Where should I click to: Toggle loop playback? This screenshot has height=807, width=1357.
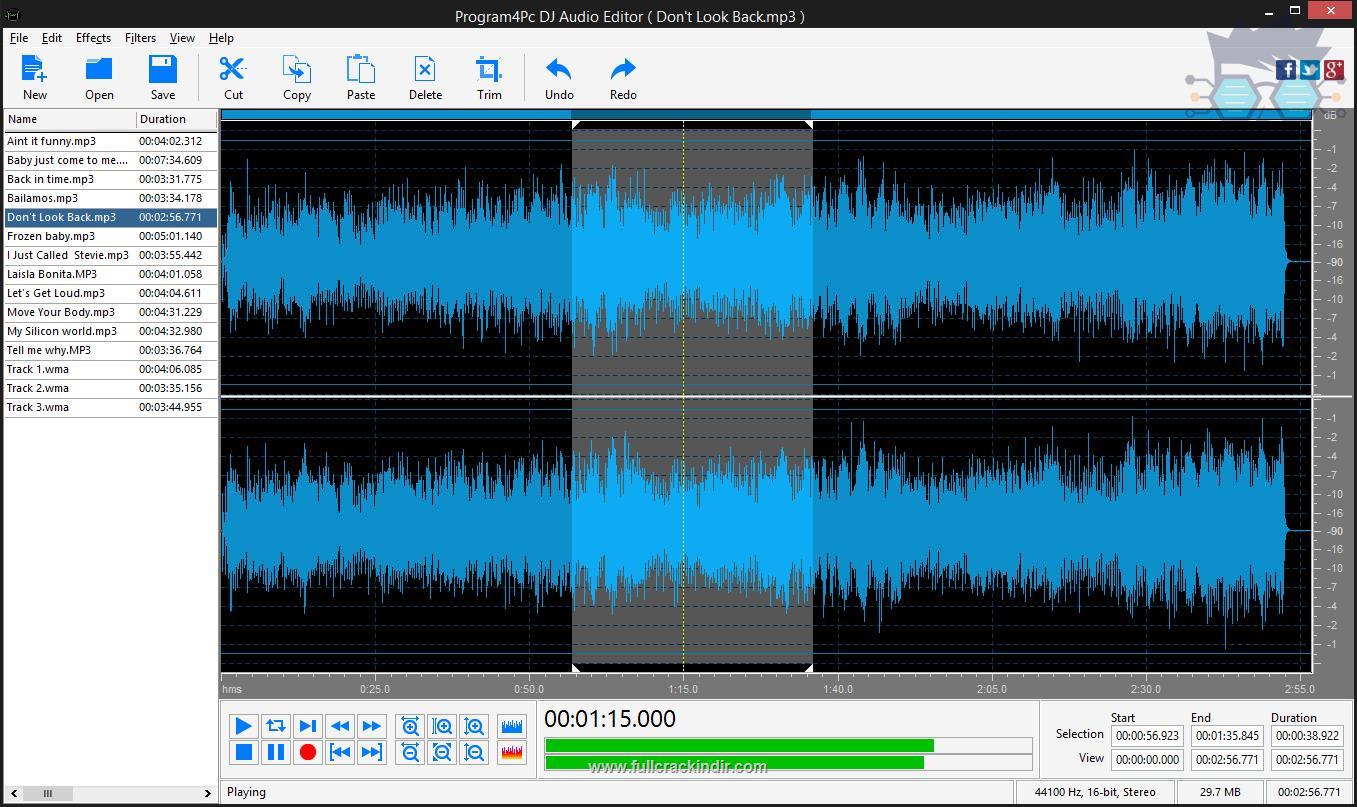point(276,726)
